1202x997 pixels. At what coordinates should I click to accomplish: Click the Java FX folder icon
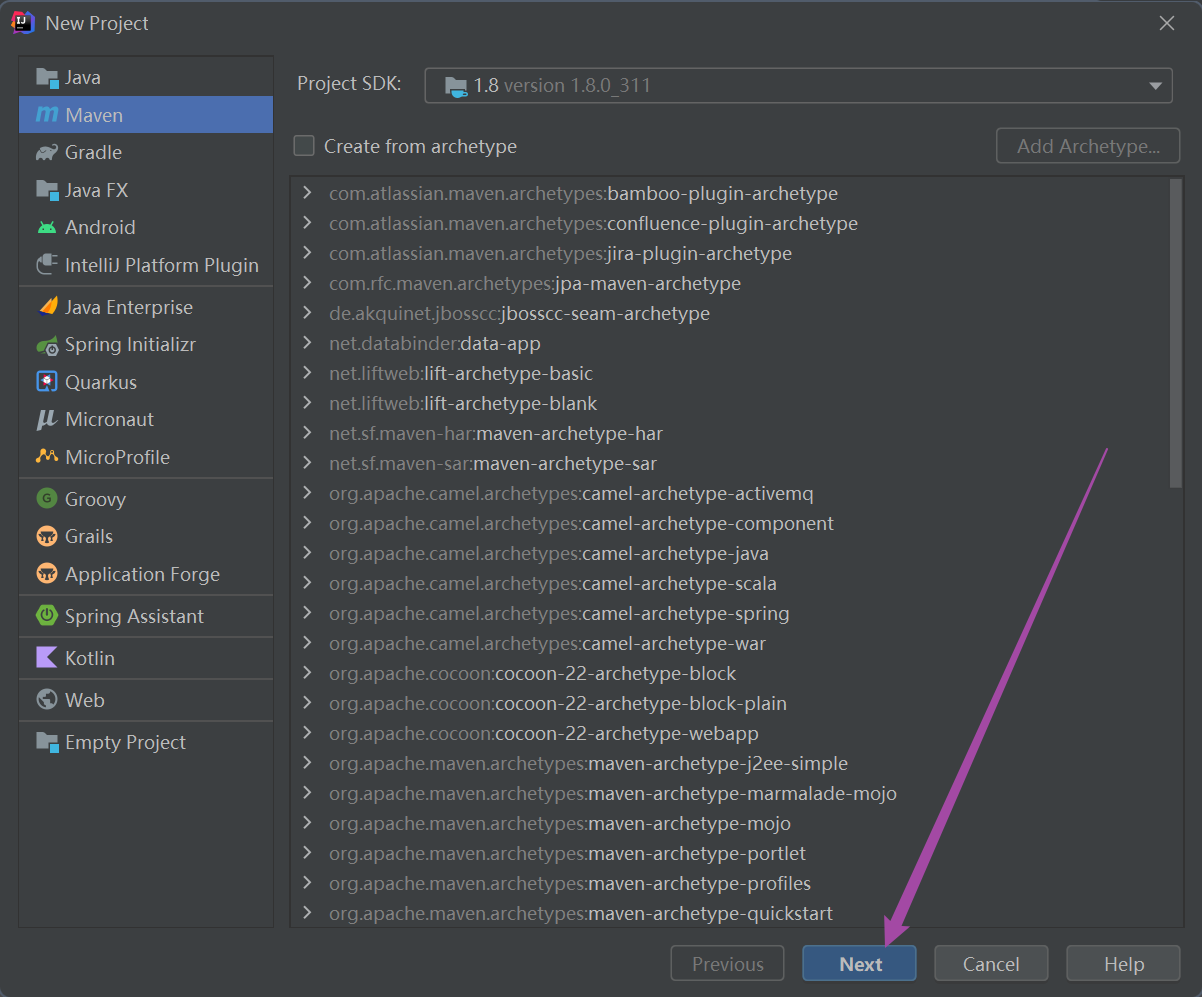[47, 190]
